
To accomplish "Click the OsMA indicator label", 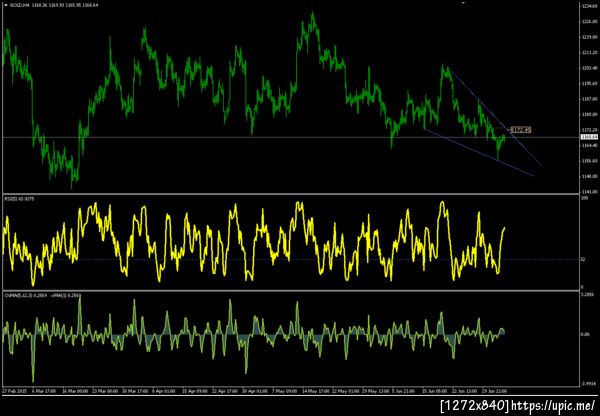I will 42,295.
